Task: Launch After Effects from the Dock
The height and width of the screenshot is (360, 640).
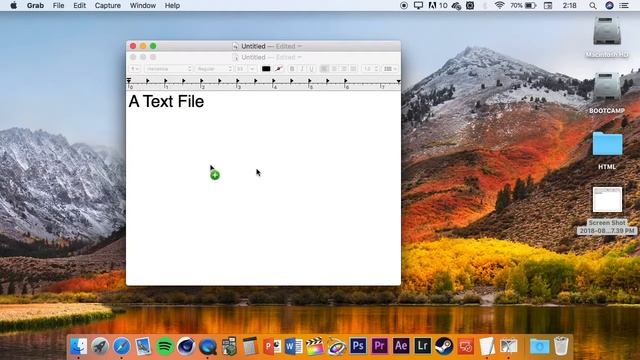Action: 401,346
